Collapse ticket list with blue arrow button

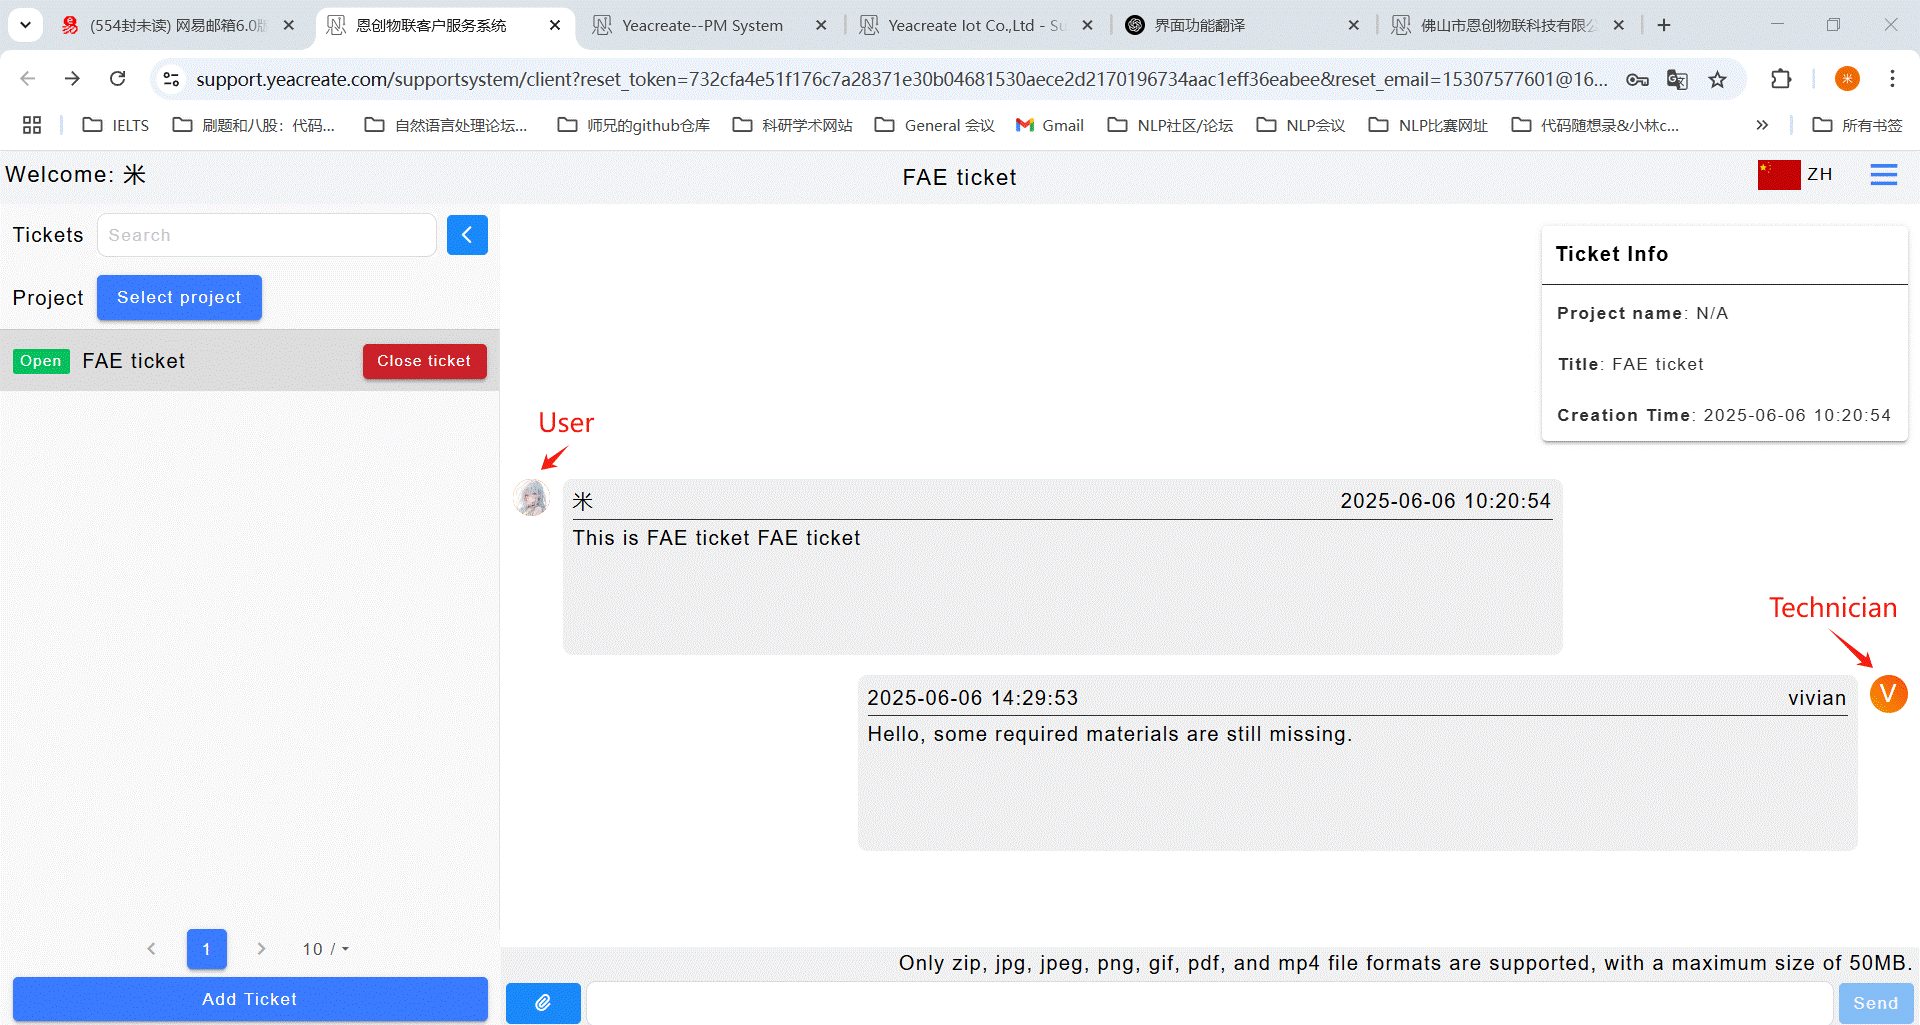tap(467, 235)
